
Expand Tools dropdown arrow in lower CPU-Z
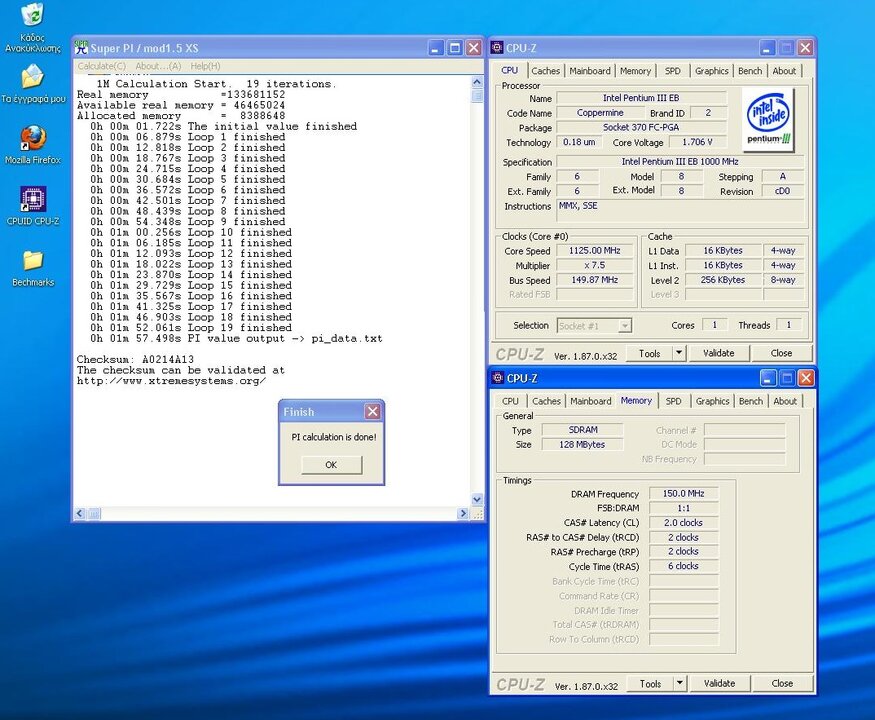[679, 683]
